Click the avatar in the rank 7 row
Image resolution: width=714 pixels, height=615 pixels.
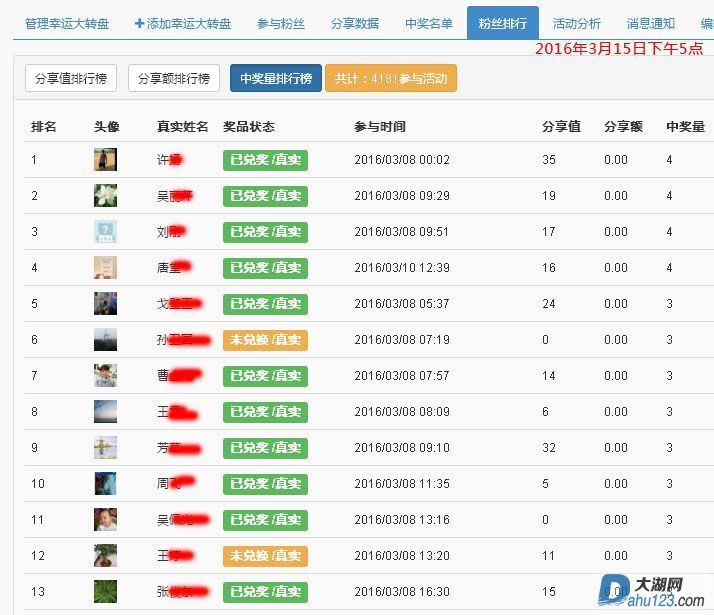(x=105, y=376)
